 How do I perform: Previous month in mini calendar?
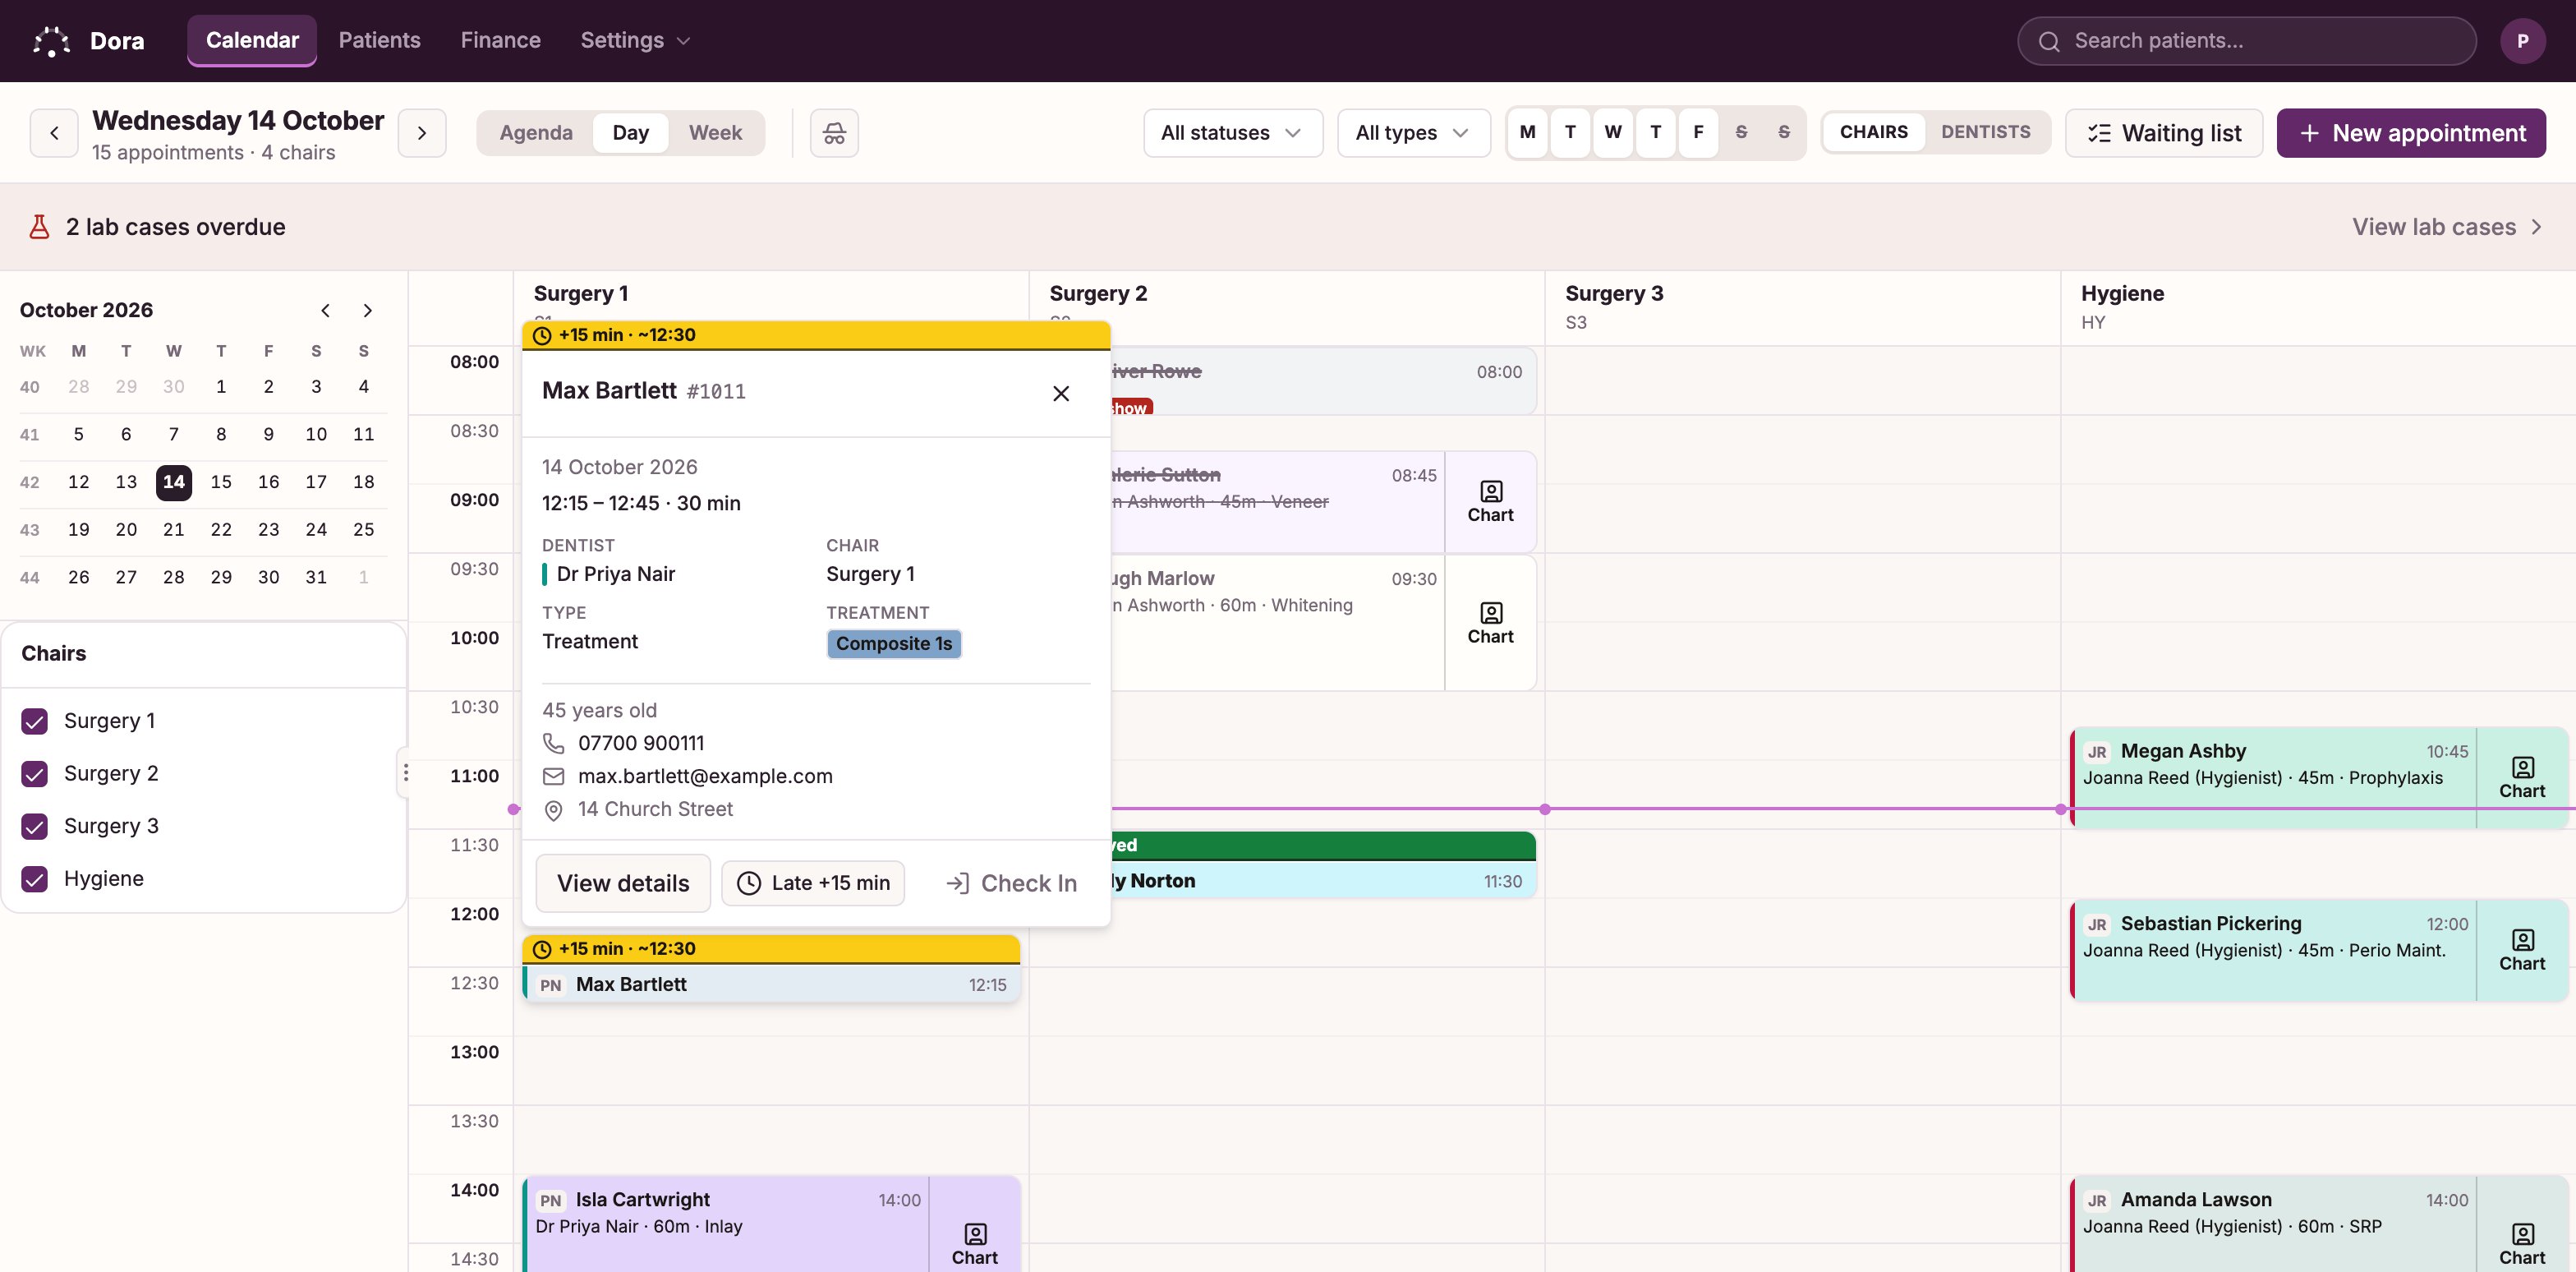tap(325, 310)
